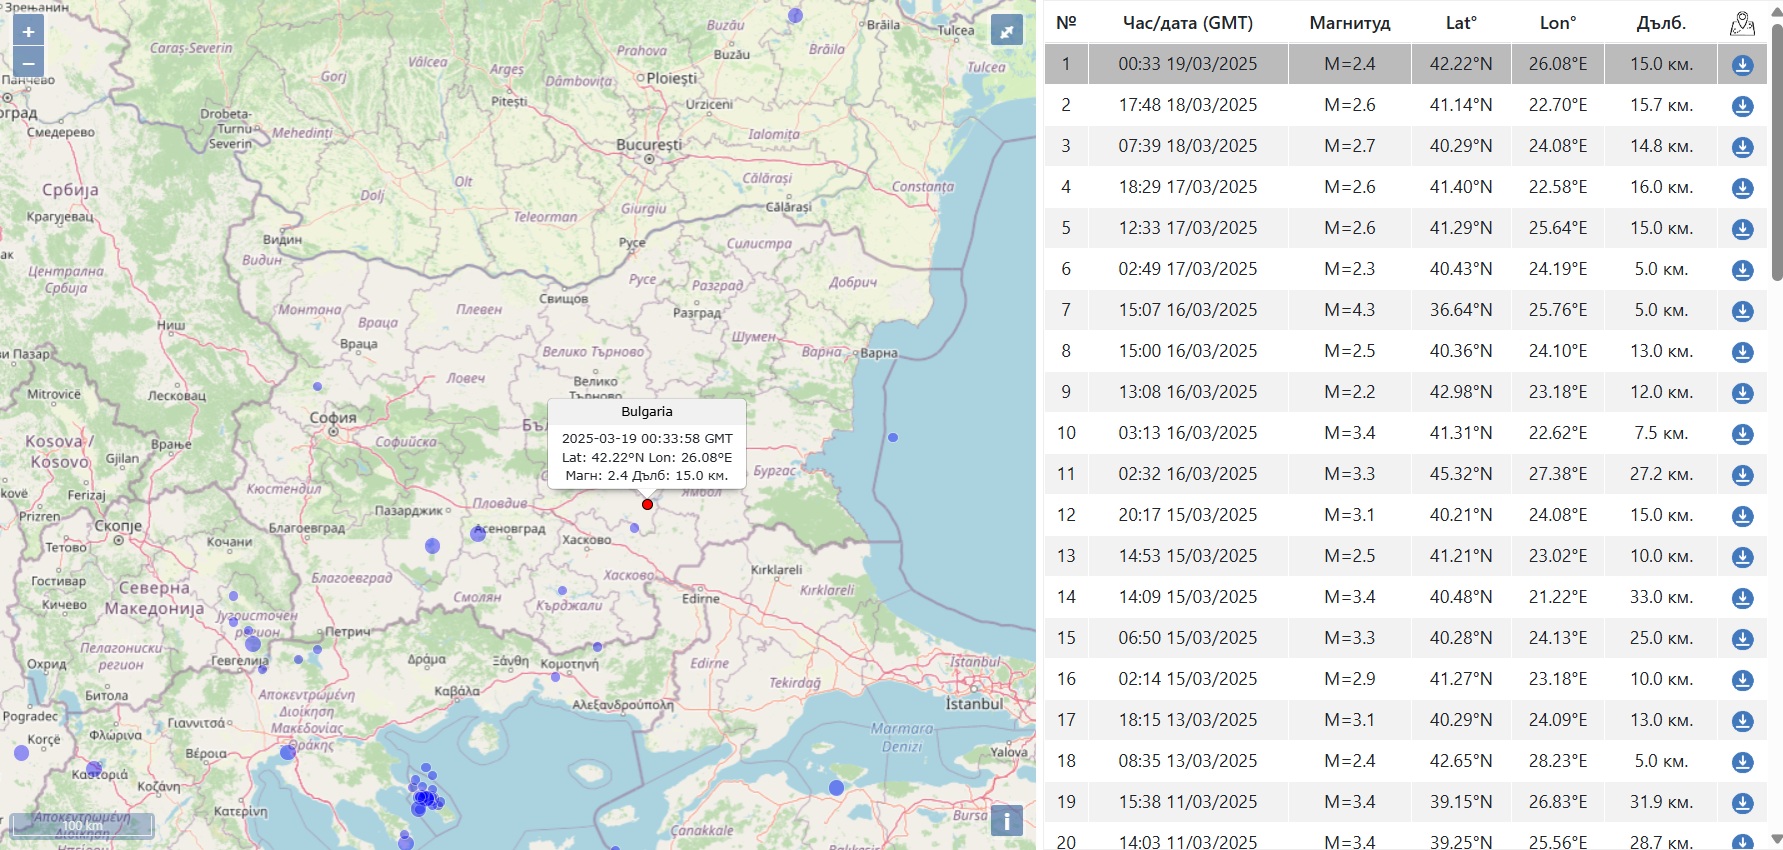
Task: Click the table's vertical scrollbar thumb
Action: pyautogui.click(x=1776, y=150)
